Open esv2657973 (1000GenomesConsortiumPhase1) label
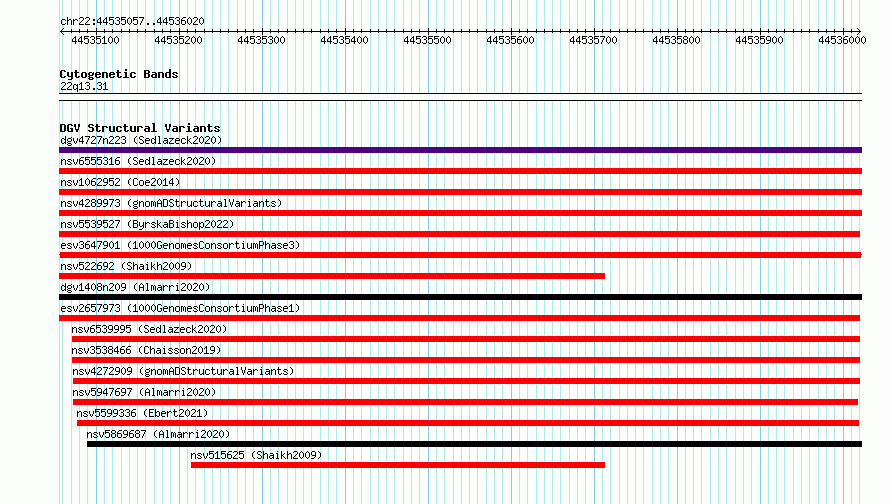The height and width of the screenshot is (504, 890). pos(180,308)
